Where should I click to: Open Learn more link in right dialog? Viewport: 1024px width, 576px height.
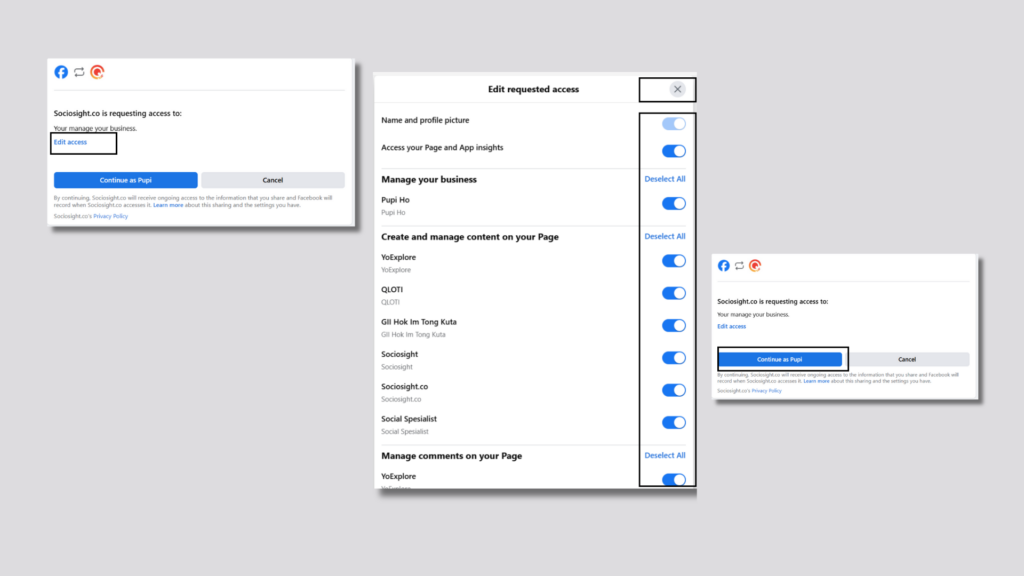(816, 381)
